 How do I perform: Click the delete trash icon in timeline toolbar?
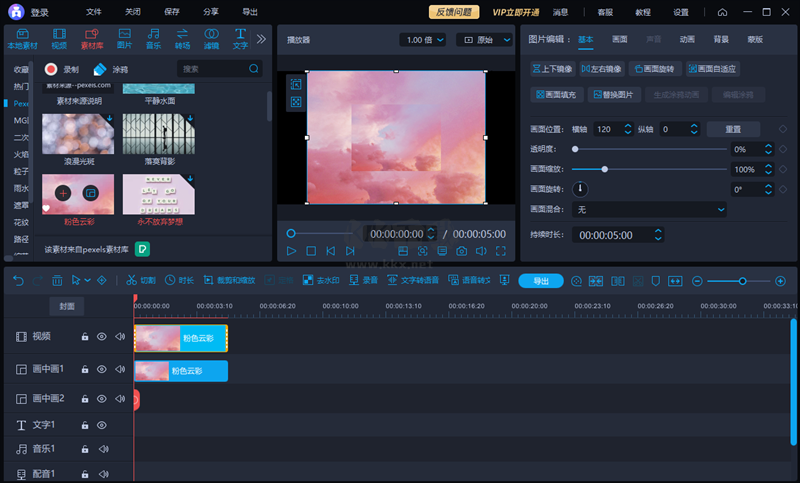point(57,281)
